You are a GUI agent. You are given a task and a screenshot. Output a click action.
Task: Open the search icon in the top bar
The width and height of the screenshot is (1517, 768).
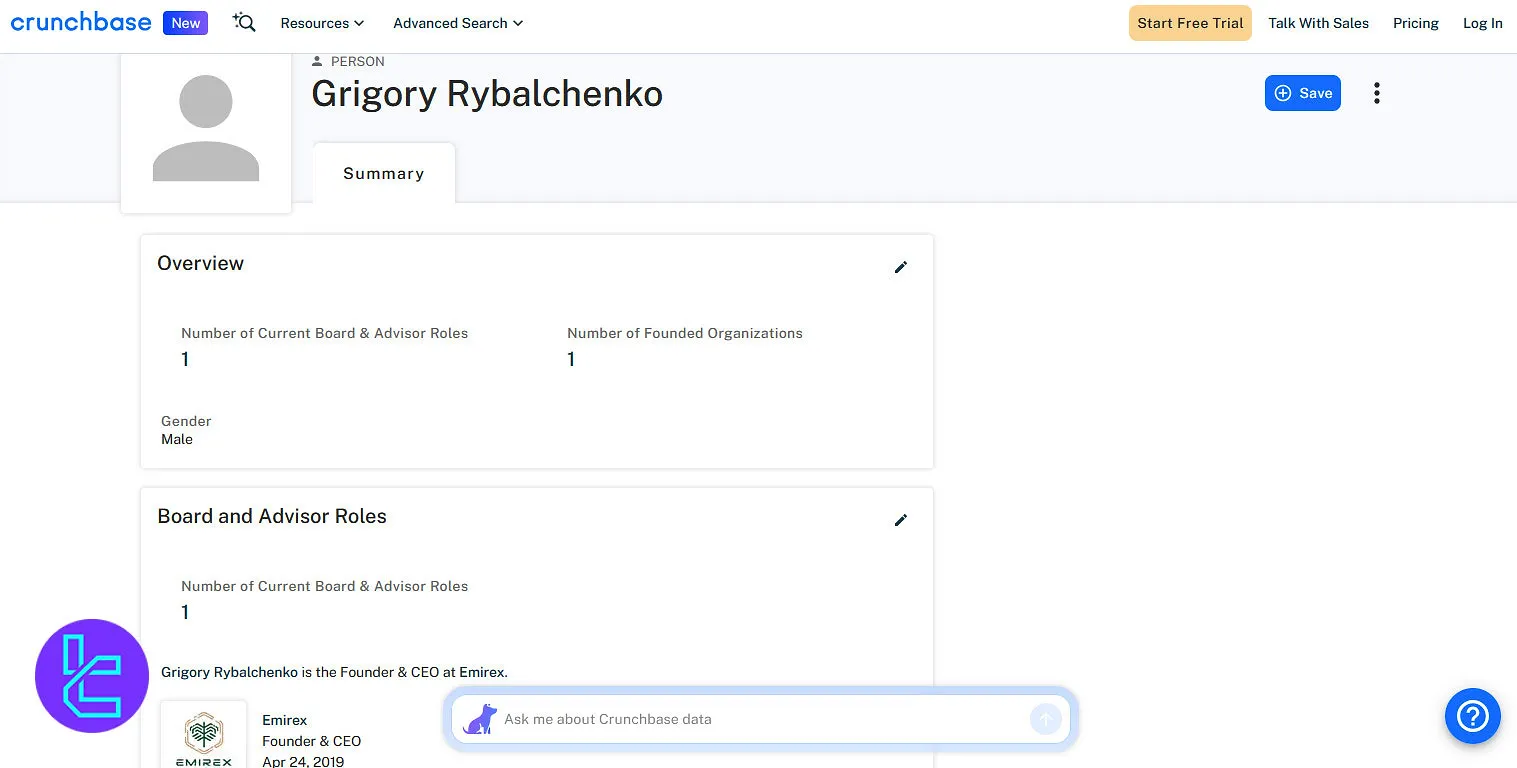pos(243,22)
